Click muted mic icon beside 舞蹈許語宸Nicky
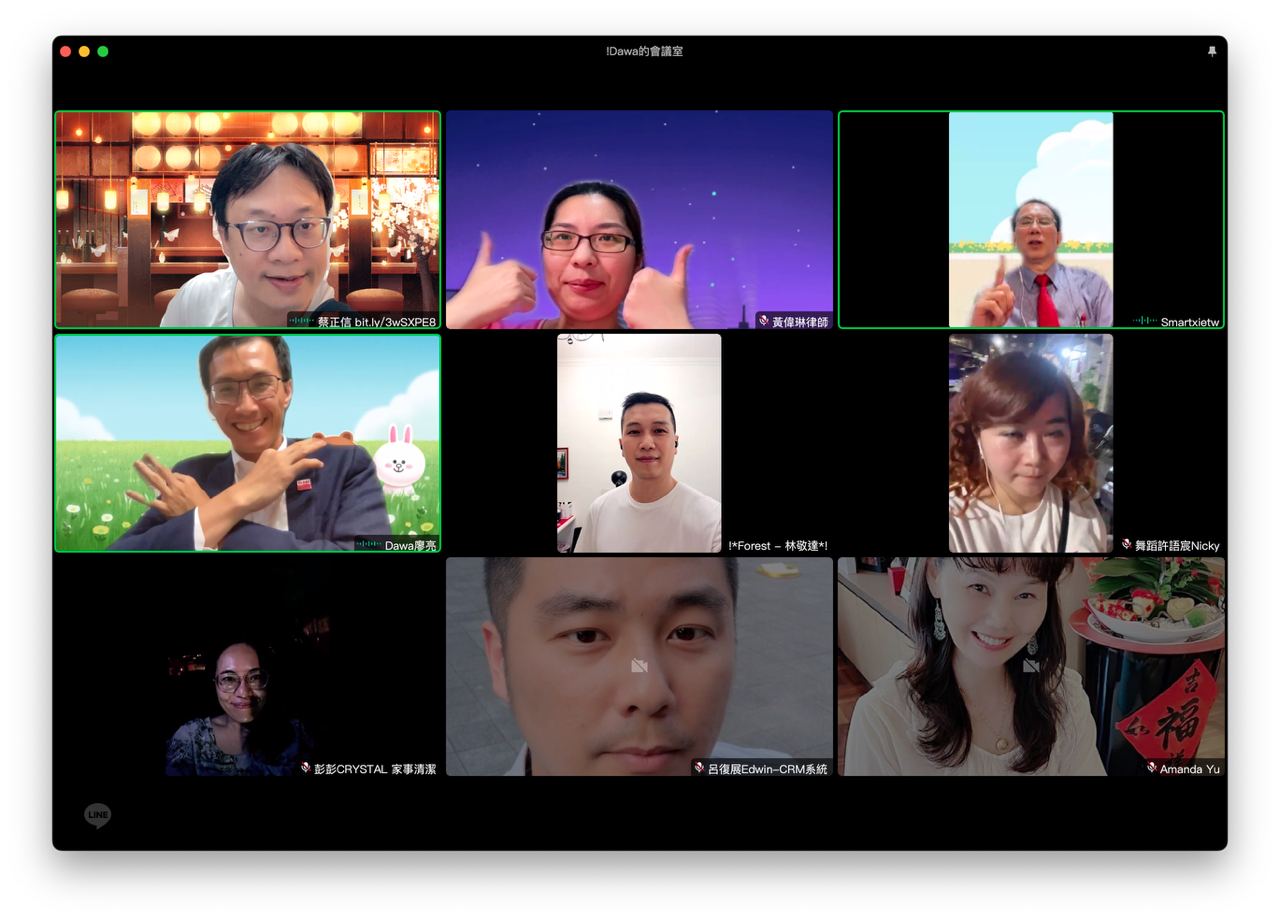Viewport: 1280px width, 920px height. click(1127, 545)
